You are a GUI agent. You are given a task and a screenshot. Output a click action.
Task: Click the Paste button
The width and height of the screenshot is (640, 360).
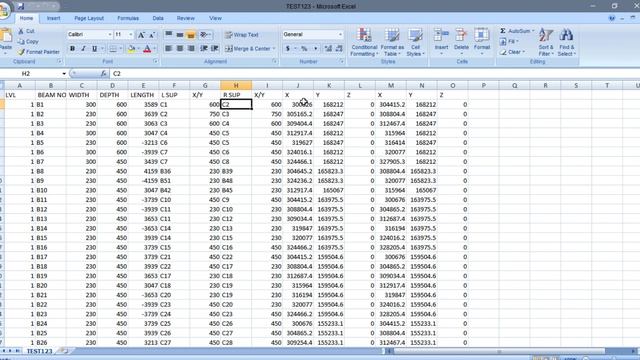pyautogui.click(x=6, y=42)
